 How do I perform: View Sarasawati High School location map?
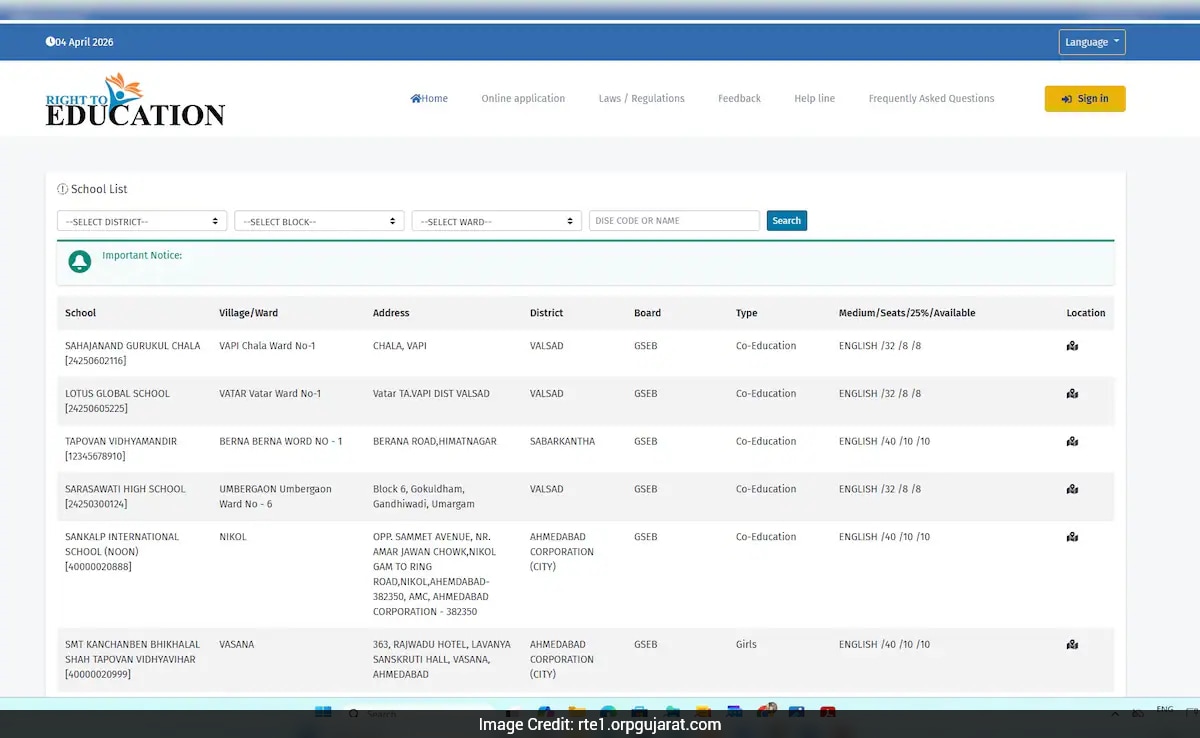(x=1072, y=490)
